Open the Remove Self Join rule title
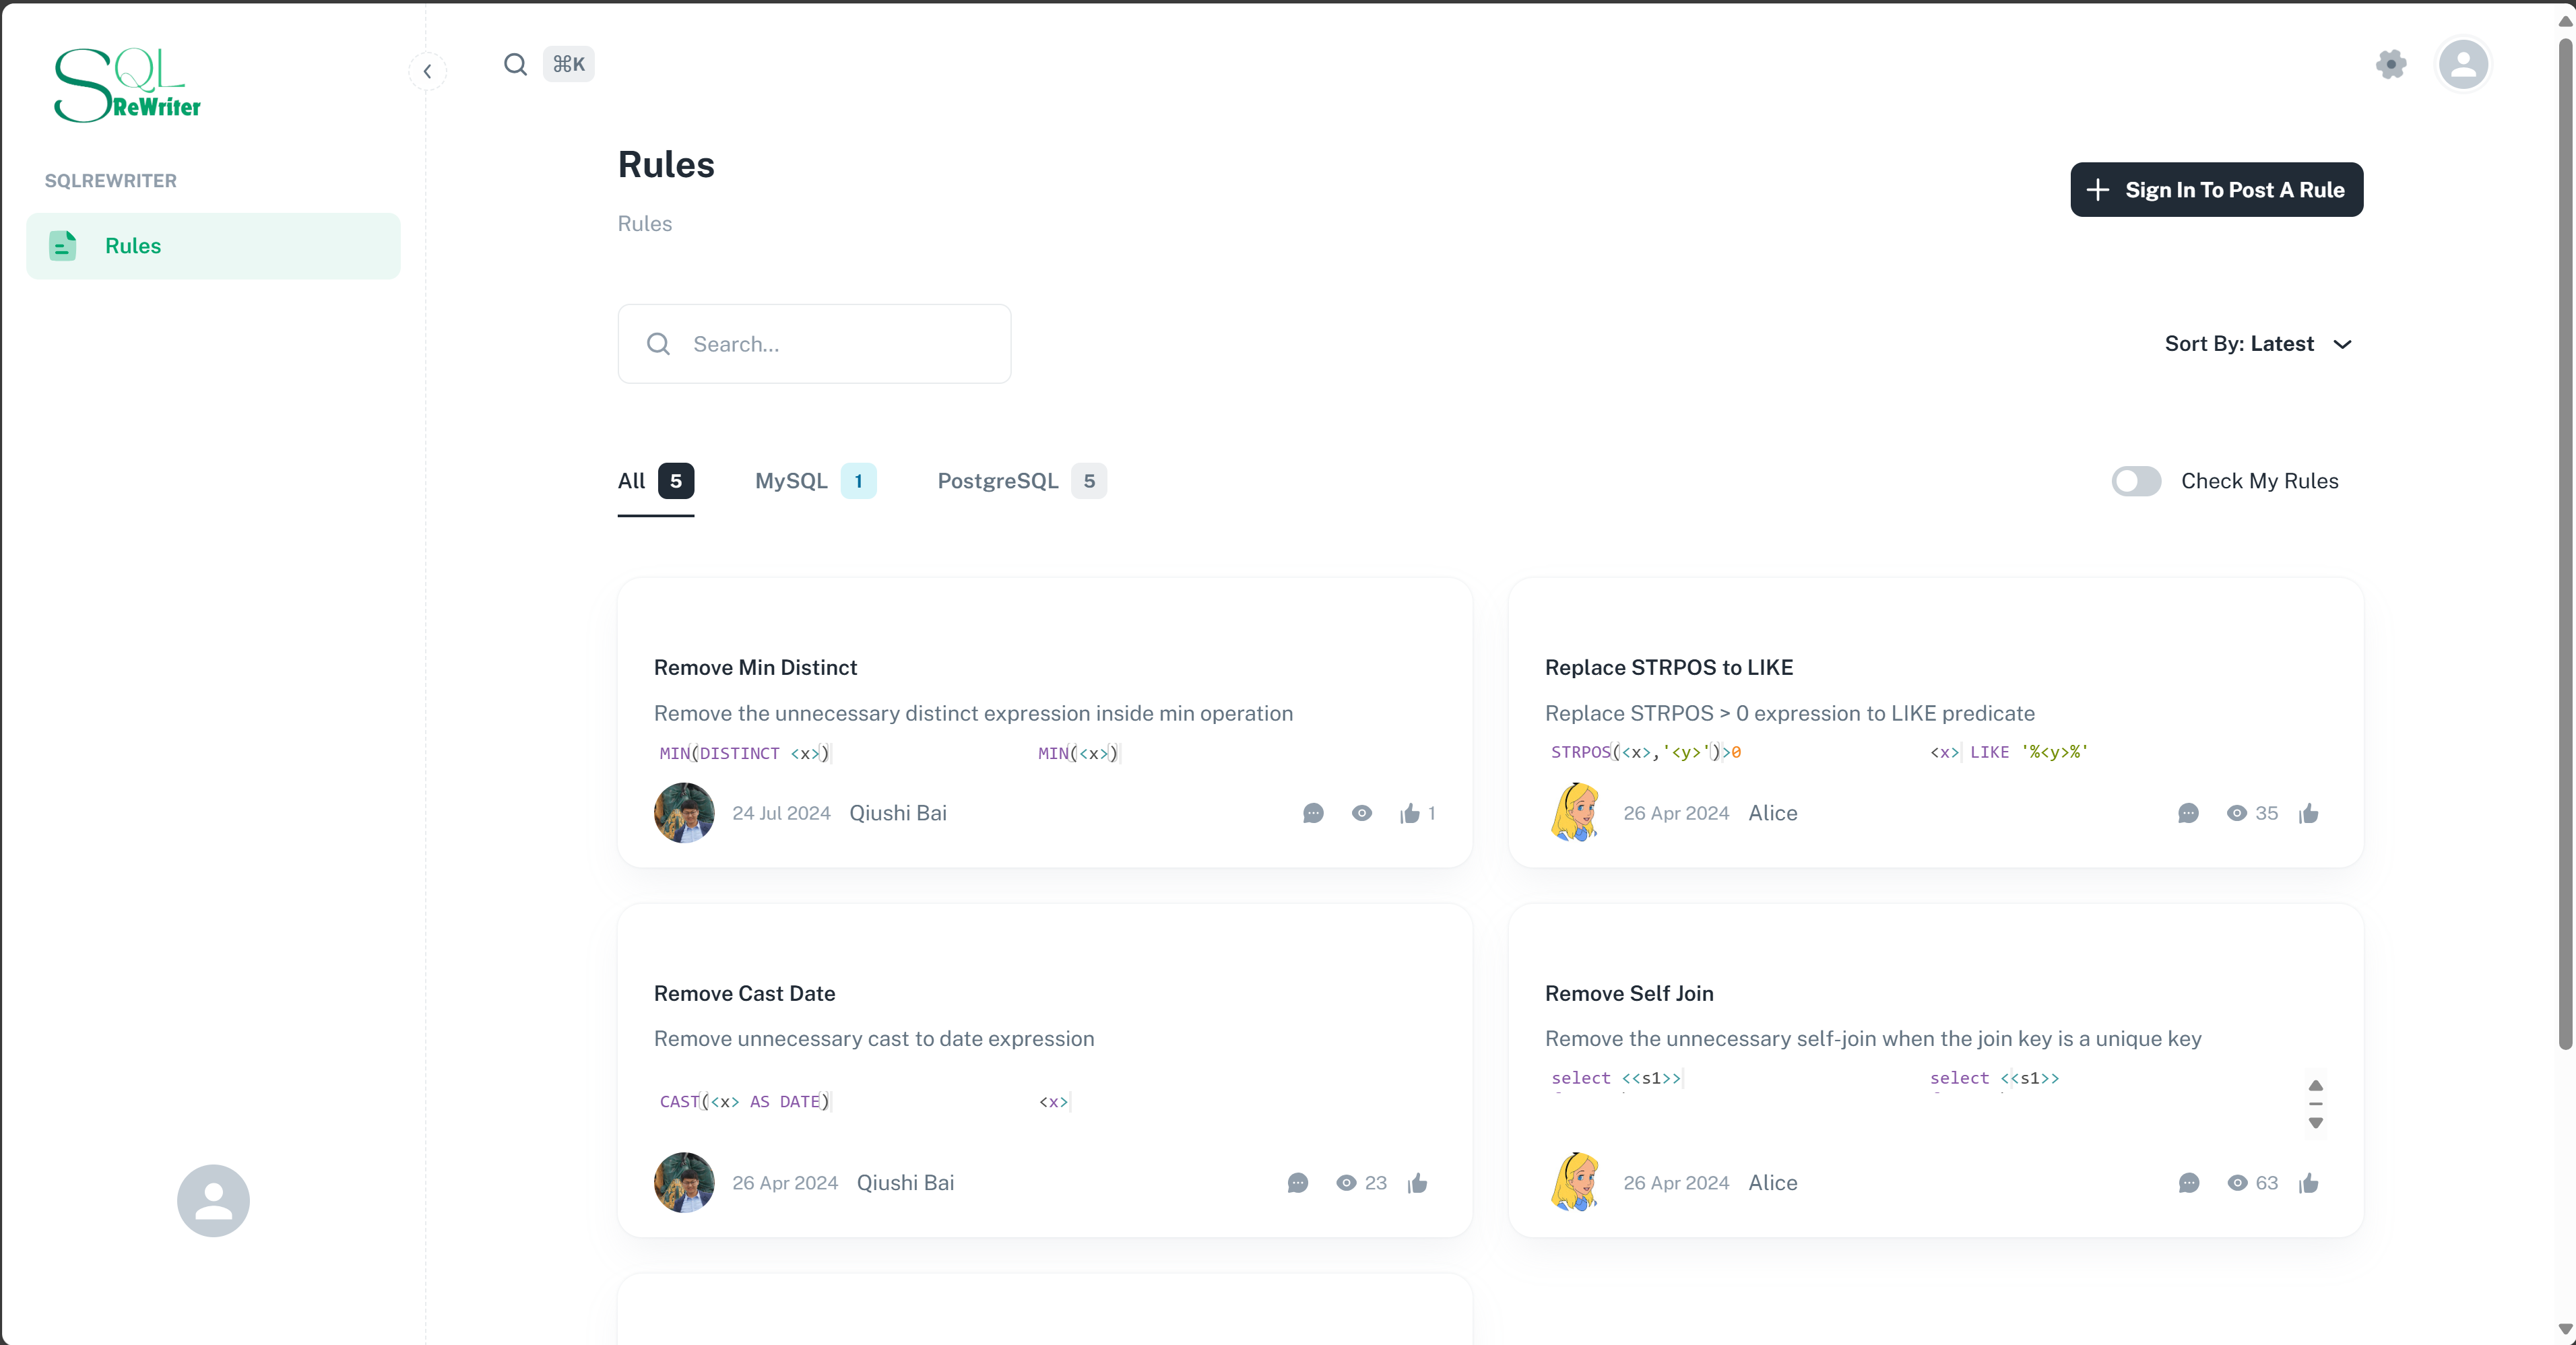 [x=1628, y=993]
